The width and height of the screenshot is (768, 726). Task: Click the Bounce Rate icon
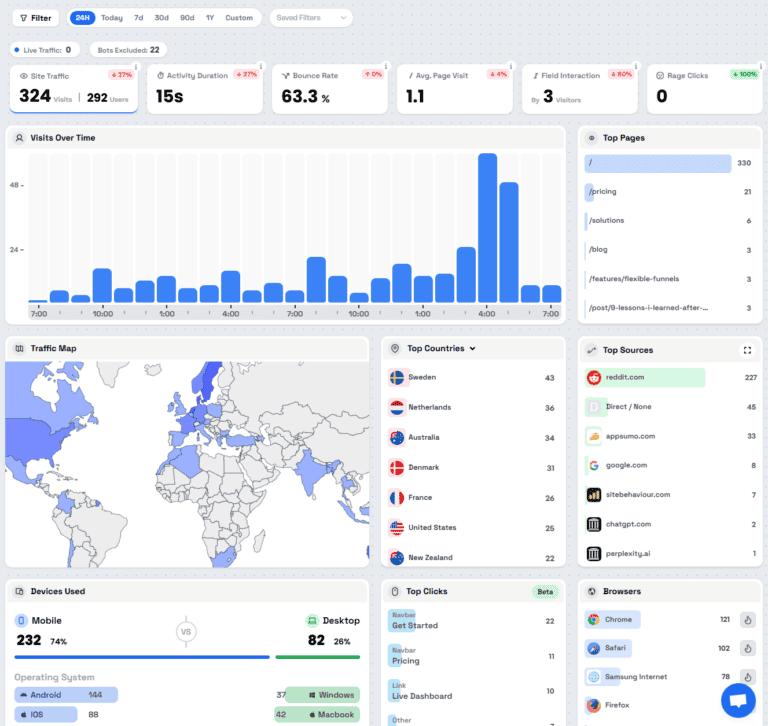pyautogui.click(x=286, y=75)
